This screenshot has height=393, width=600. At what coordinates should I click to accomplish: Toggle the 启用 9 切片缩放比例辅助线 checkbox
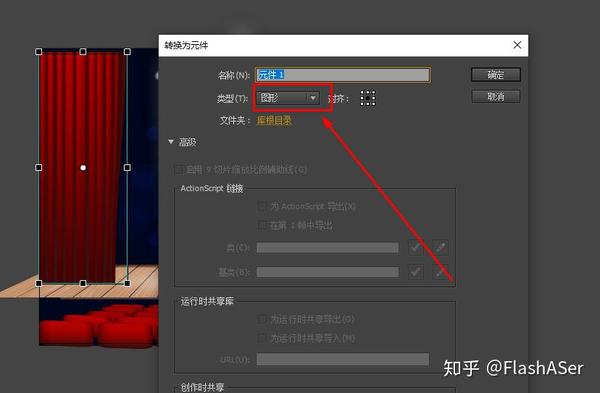(x=179, y=170)
